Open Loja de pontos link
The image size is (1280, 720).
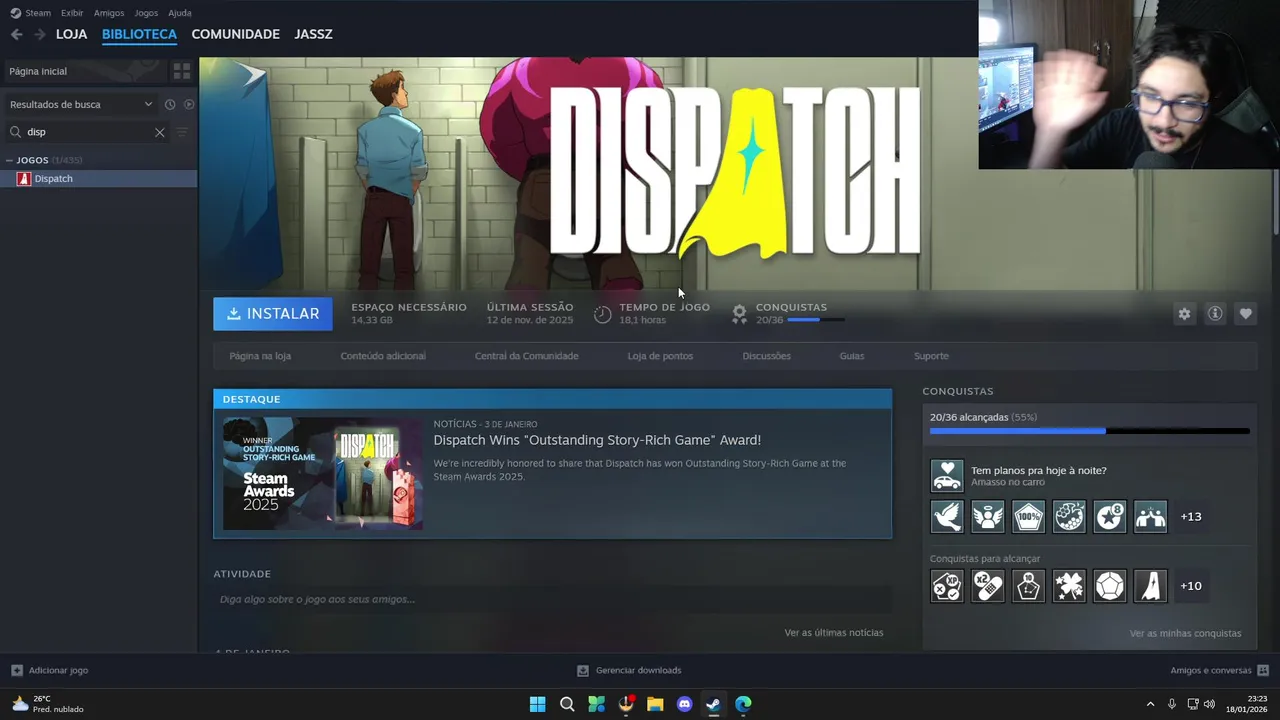[660, 356]
